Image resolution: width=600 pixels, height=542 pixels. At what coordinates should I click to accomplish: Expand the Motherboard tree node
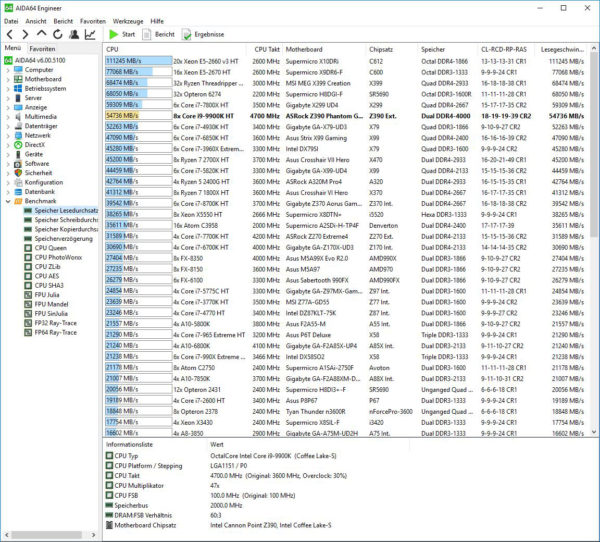click(8, 79)
